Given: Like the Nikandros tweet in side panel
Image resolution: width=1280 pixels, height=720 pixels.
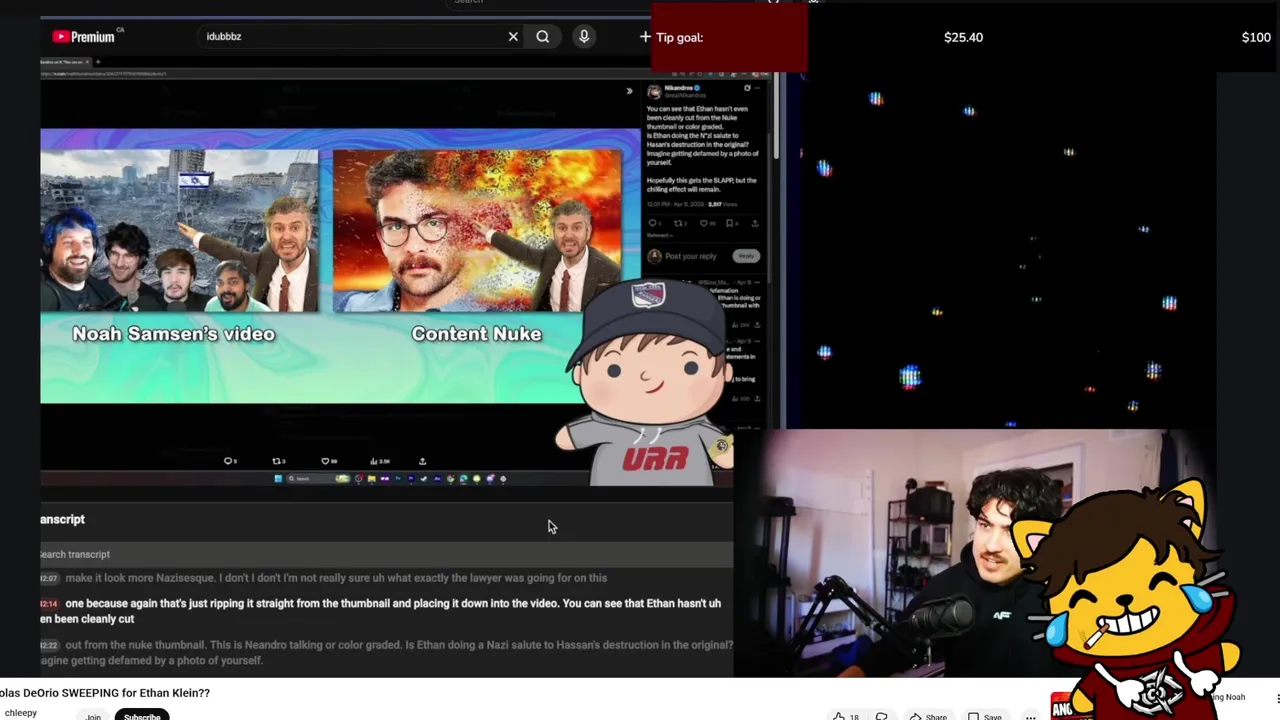Looking at the screenshot, I should [x=704, y=223].
